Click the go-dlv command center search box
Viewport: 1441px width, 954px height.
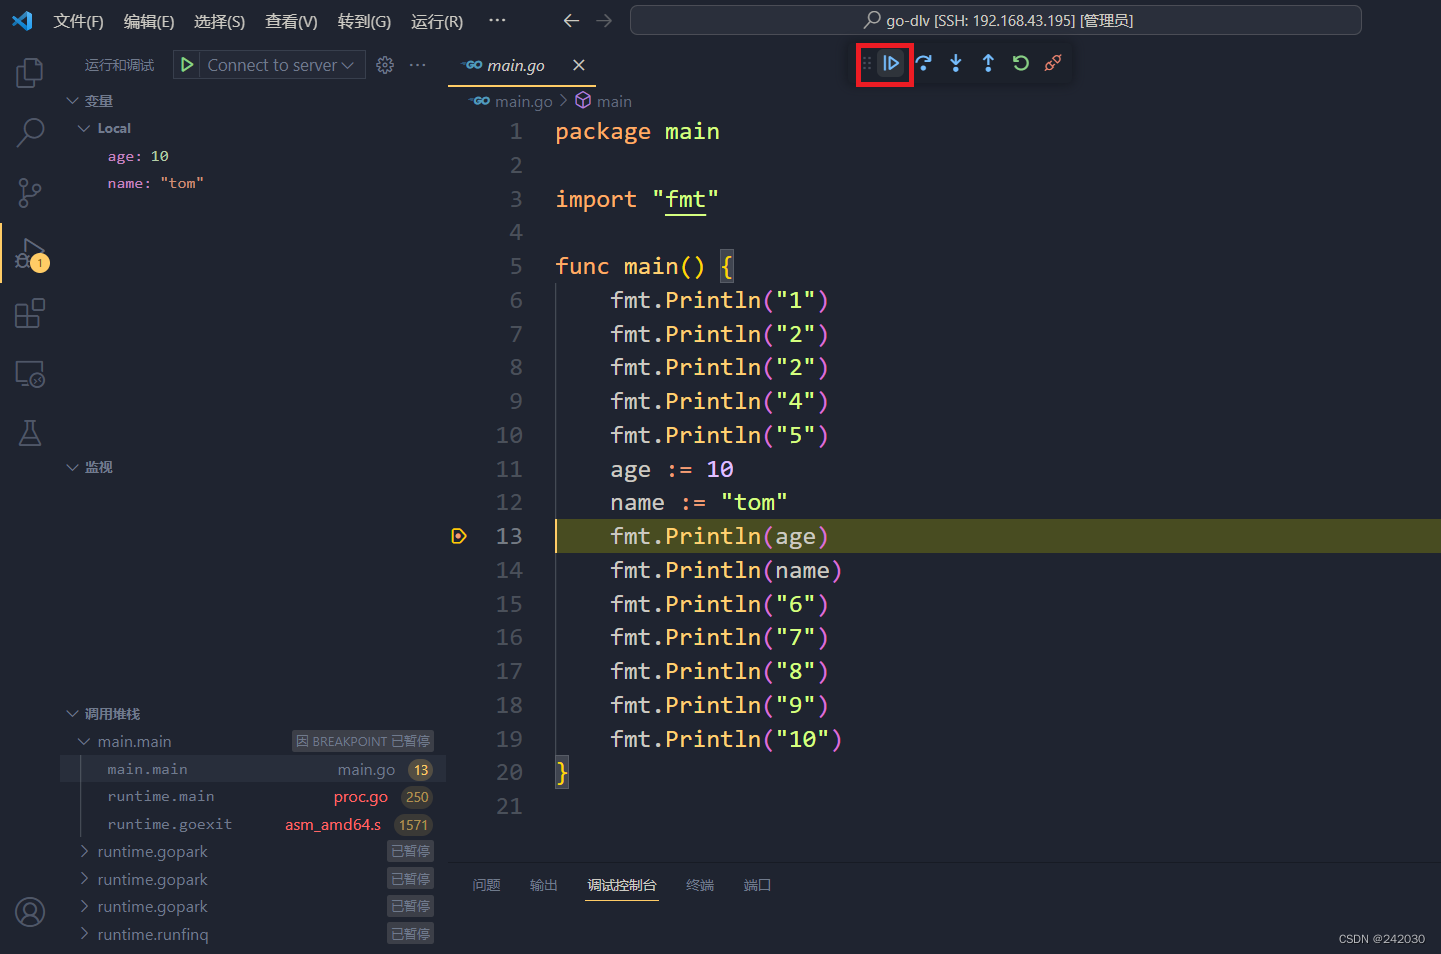coord(996,20)
